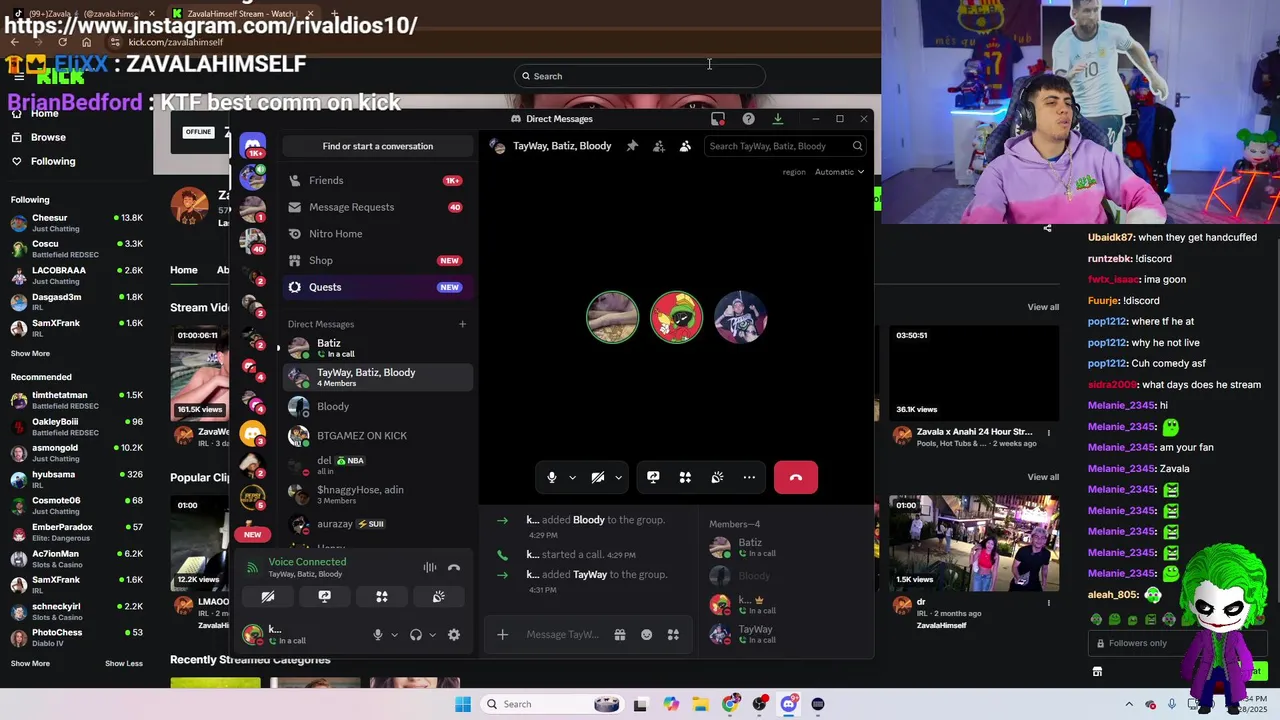The image size is (1280, 720).
Task: Click Show More under Following on Kick
Action: (30, 353)
